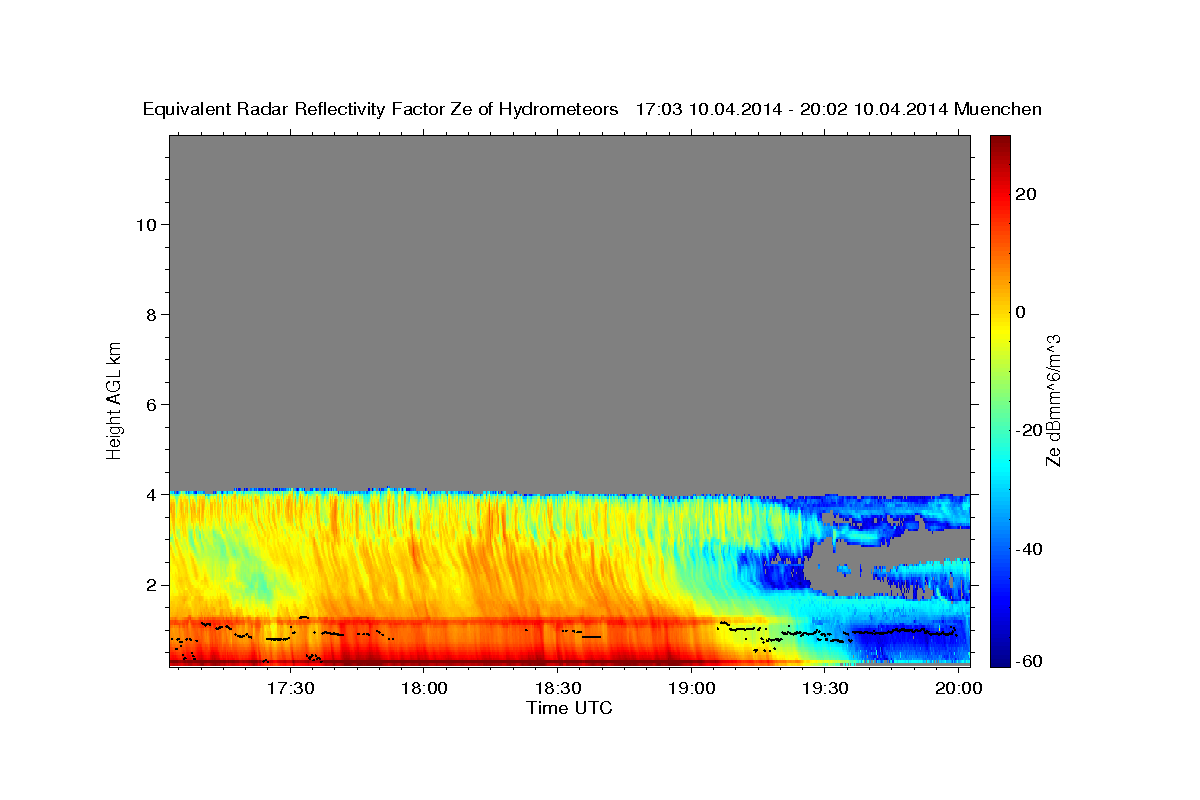The width and height of the screenshot is (1200, 800).
Task: Click the dark red top of the colorbar
Action: 999,142
